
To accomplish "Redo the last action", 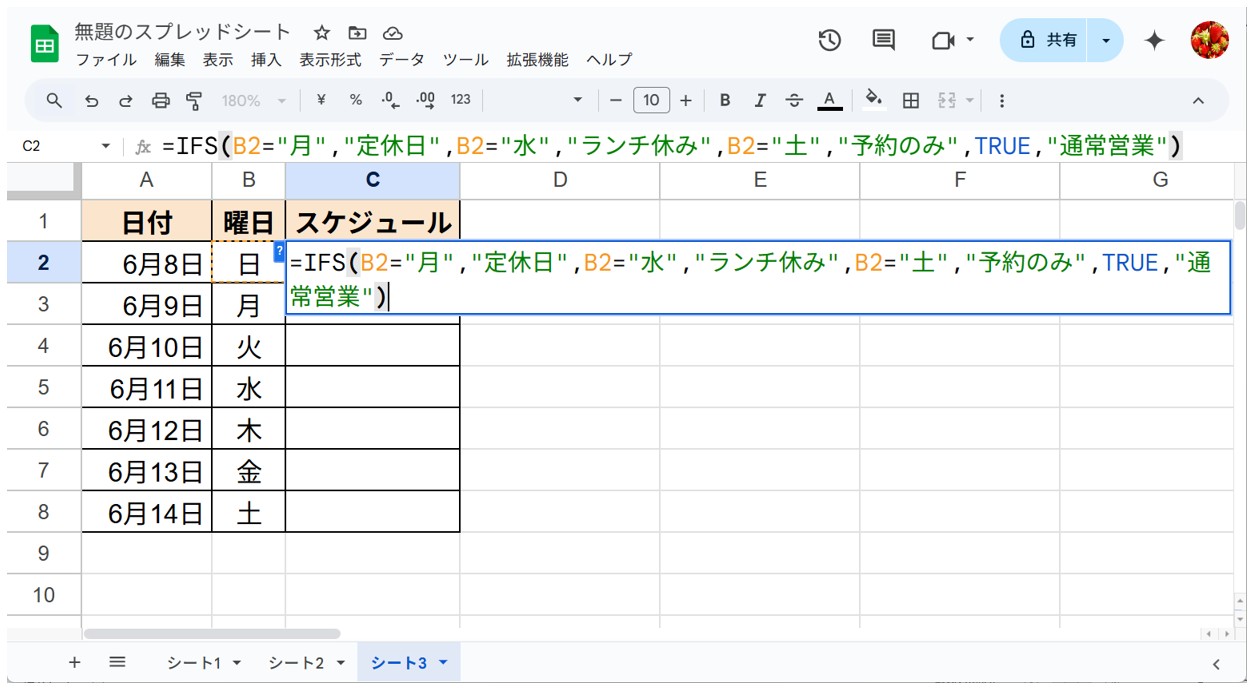I will tap(126, 100).
